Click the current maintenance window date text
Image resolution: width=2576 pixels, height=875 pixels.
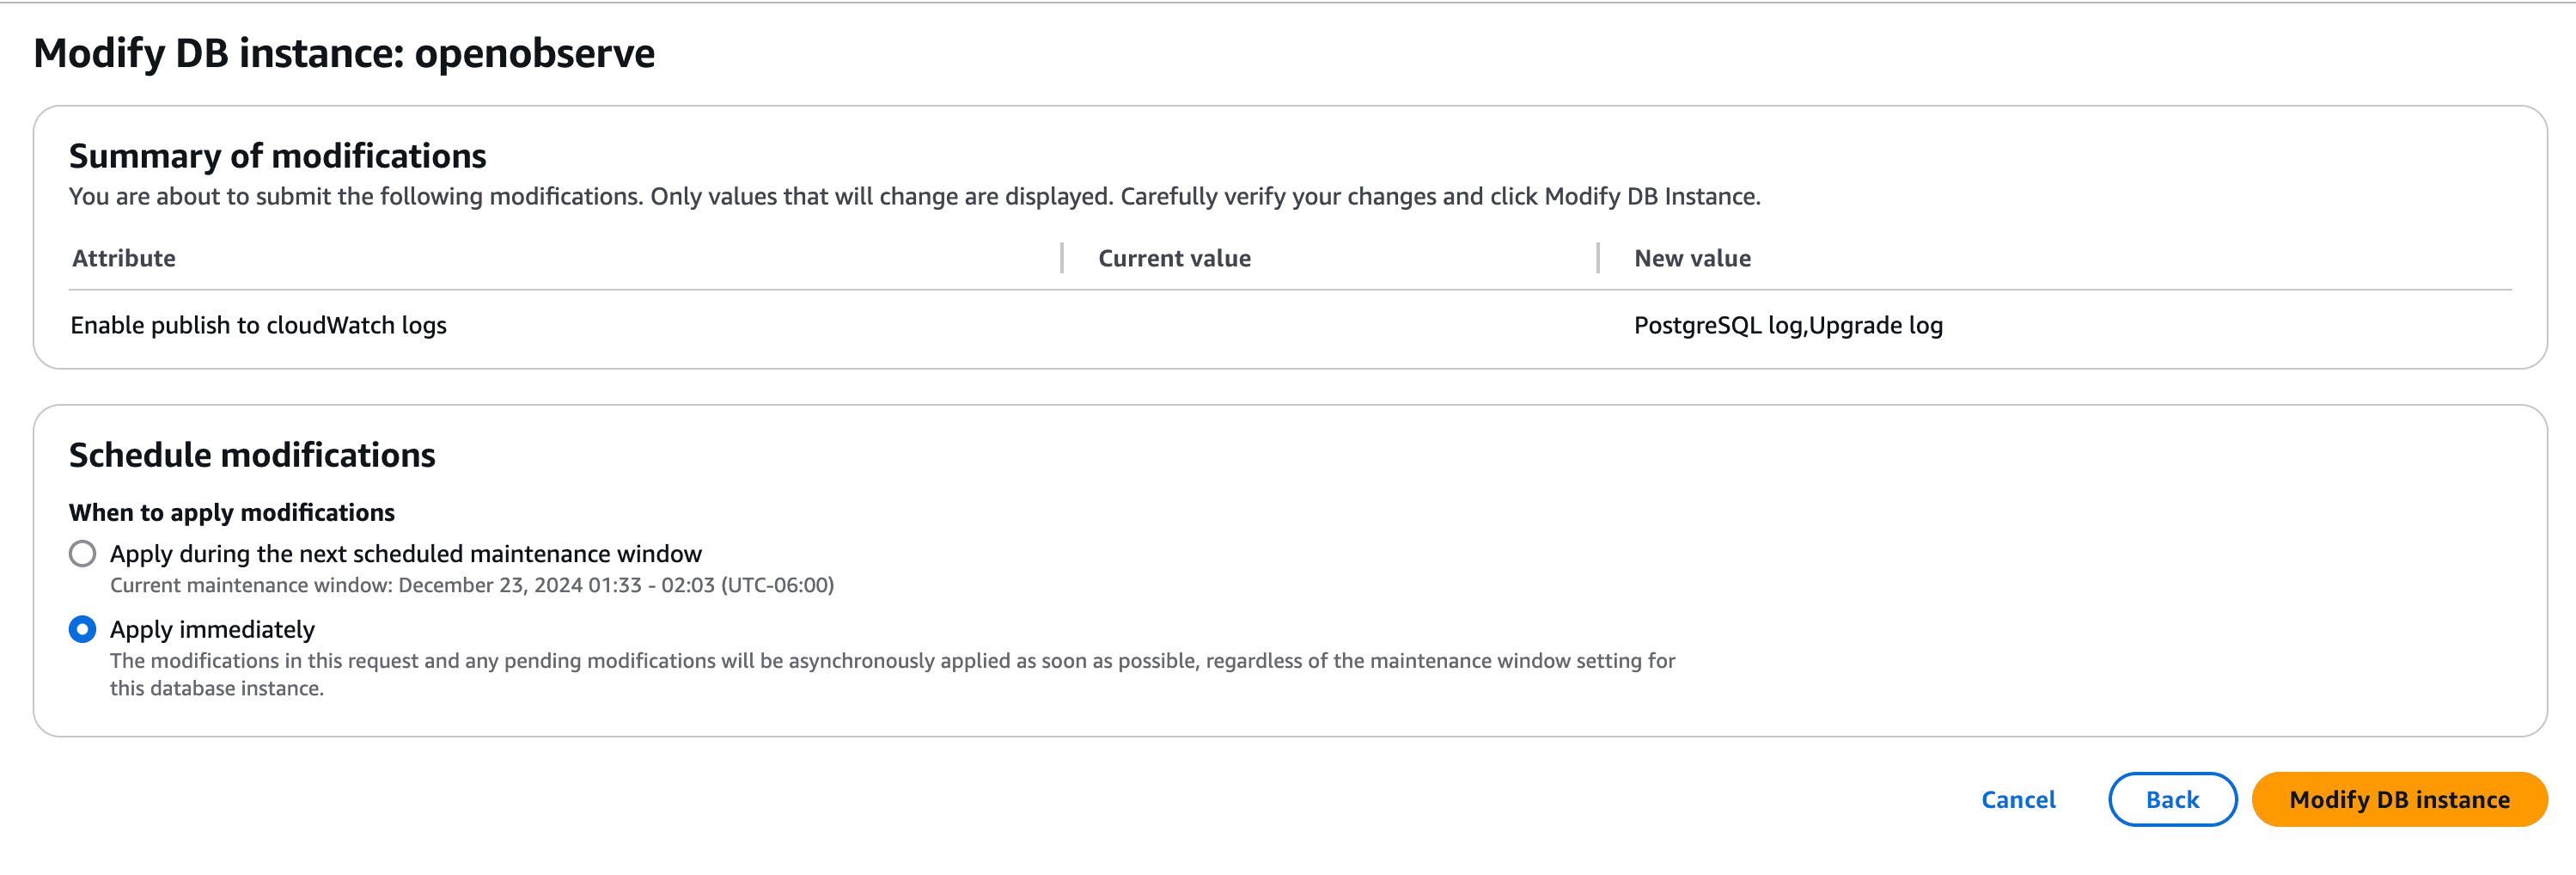pyautogui.click(x=472, y=585)
